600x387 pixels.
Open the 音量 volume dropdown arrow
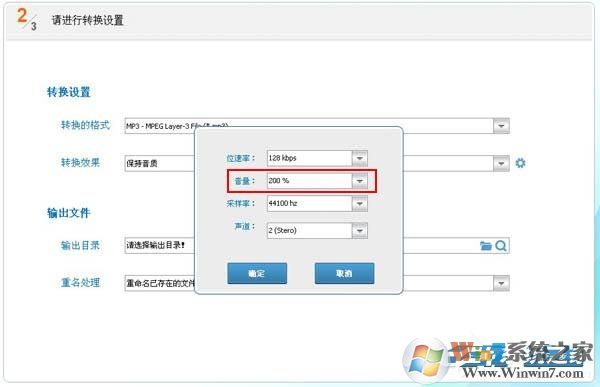coord(359,181)
